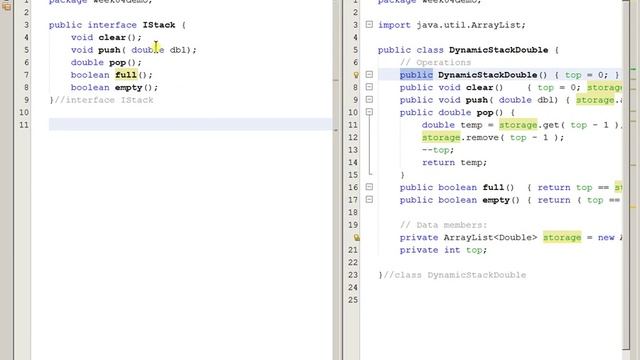The image size is (640, 360).
Task: Click 'import java.util.ArrayList;' statement
Action: tap(451, 25)
